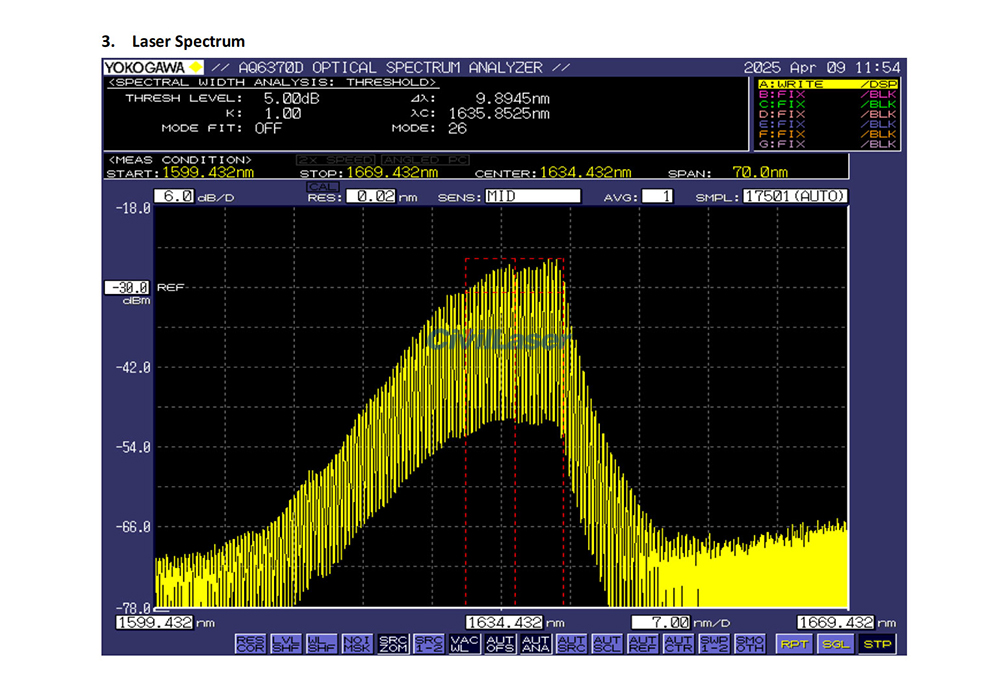Open the SENS sensitivity MID field
The width and height of the screenshot is (1000, 679).
[x=532, y=197]
